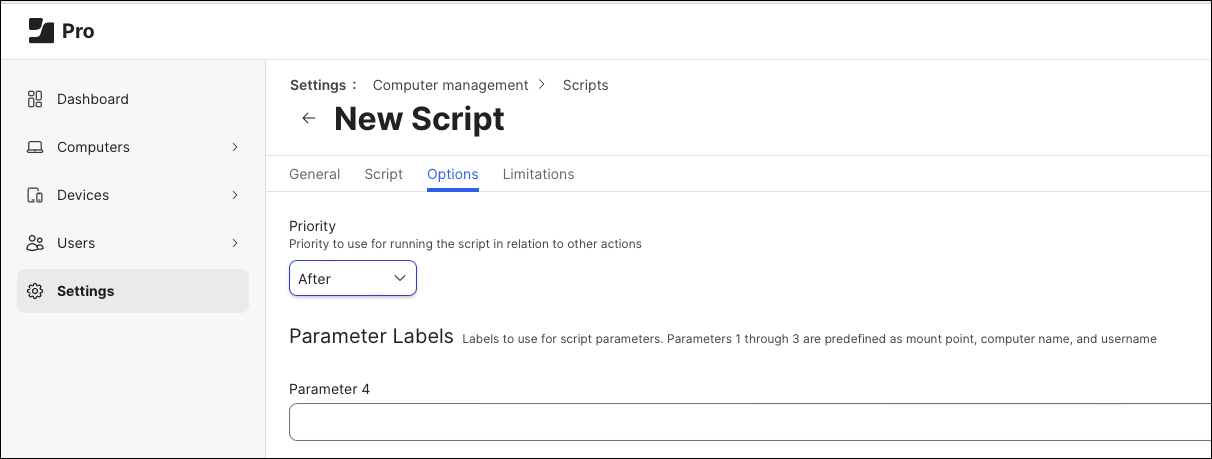
Task: Expand the Computers sidebar chevron
Action: (235, 147)
